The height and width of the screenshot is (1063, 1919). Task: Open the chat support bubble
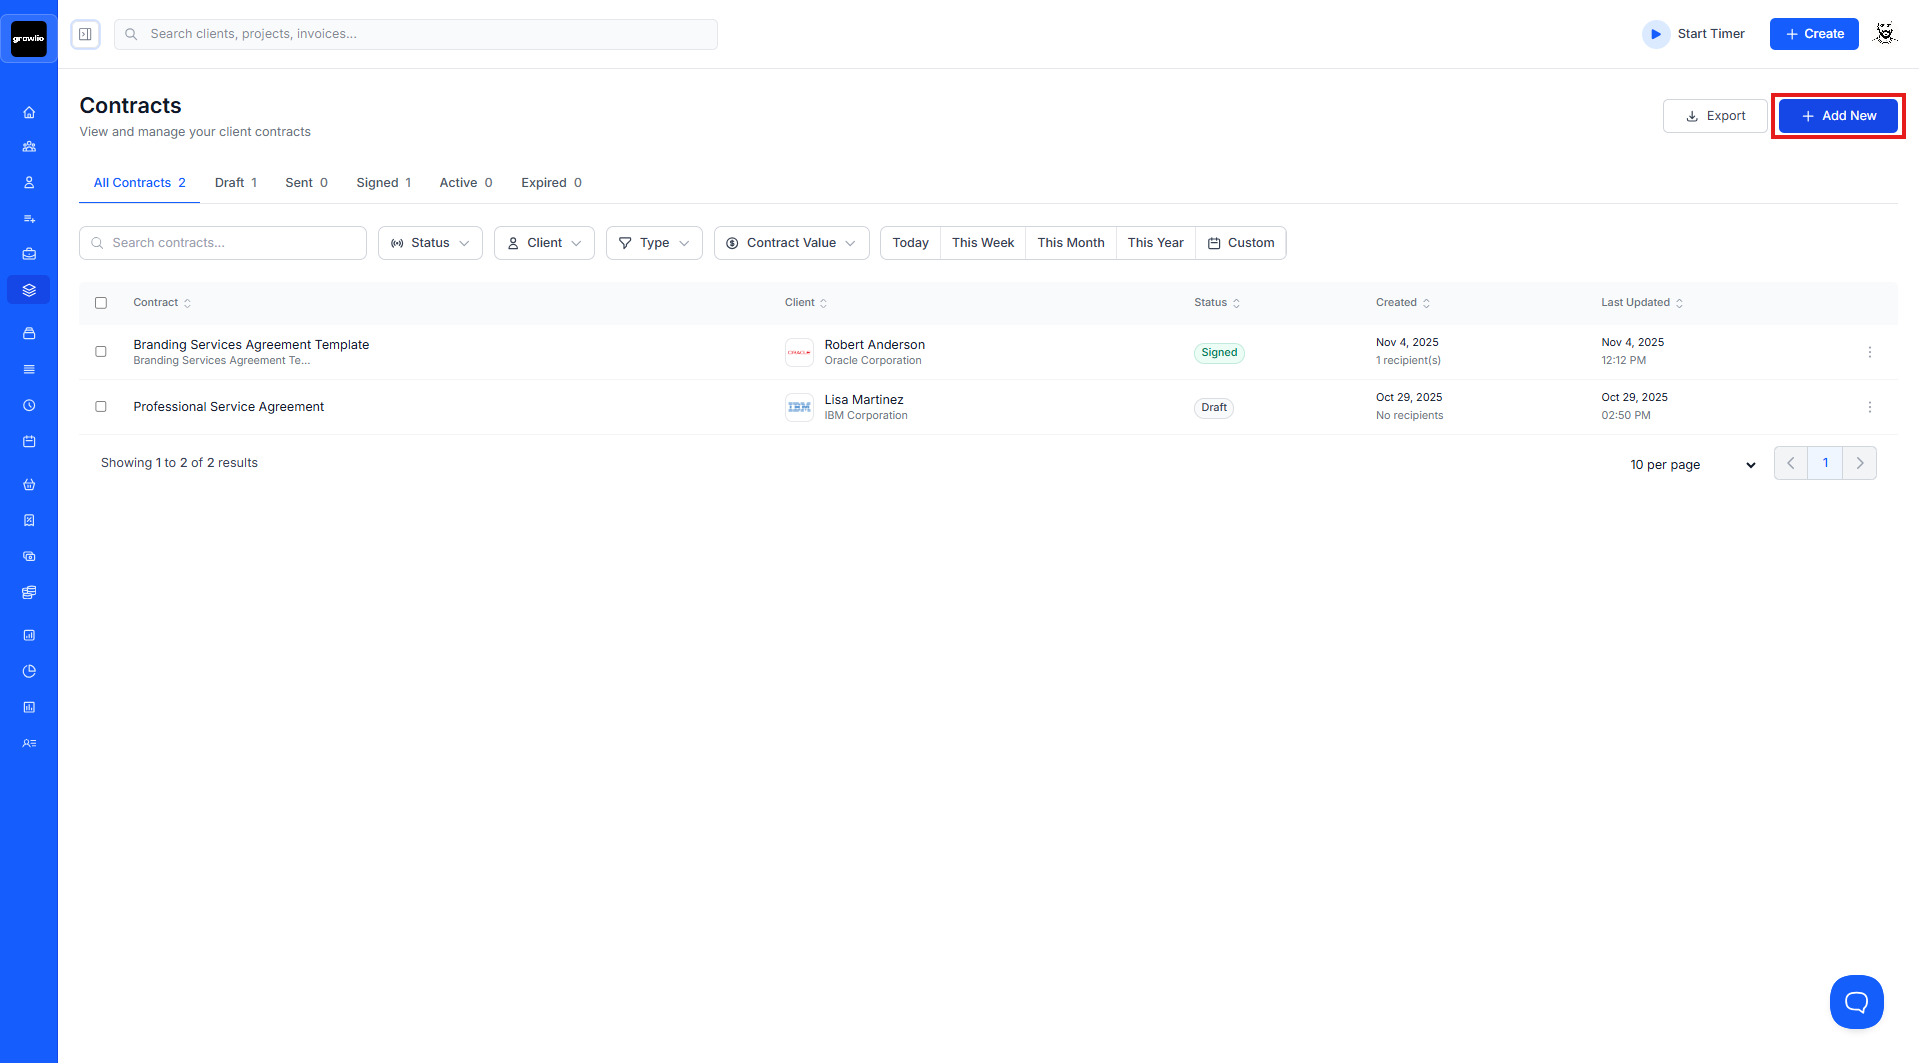(x=1856, y=1002)
